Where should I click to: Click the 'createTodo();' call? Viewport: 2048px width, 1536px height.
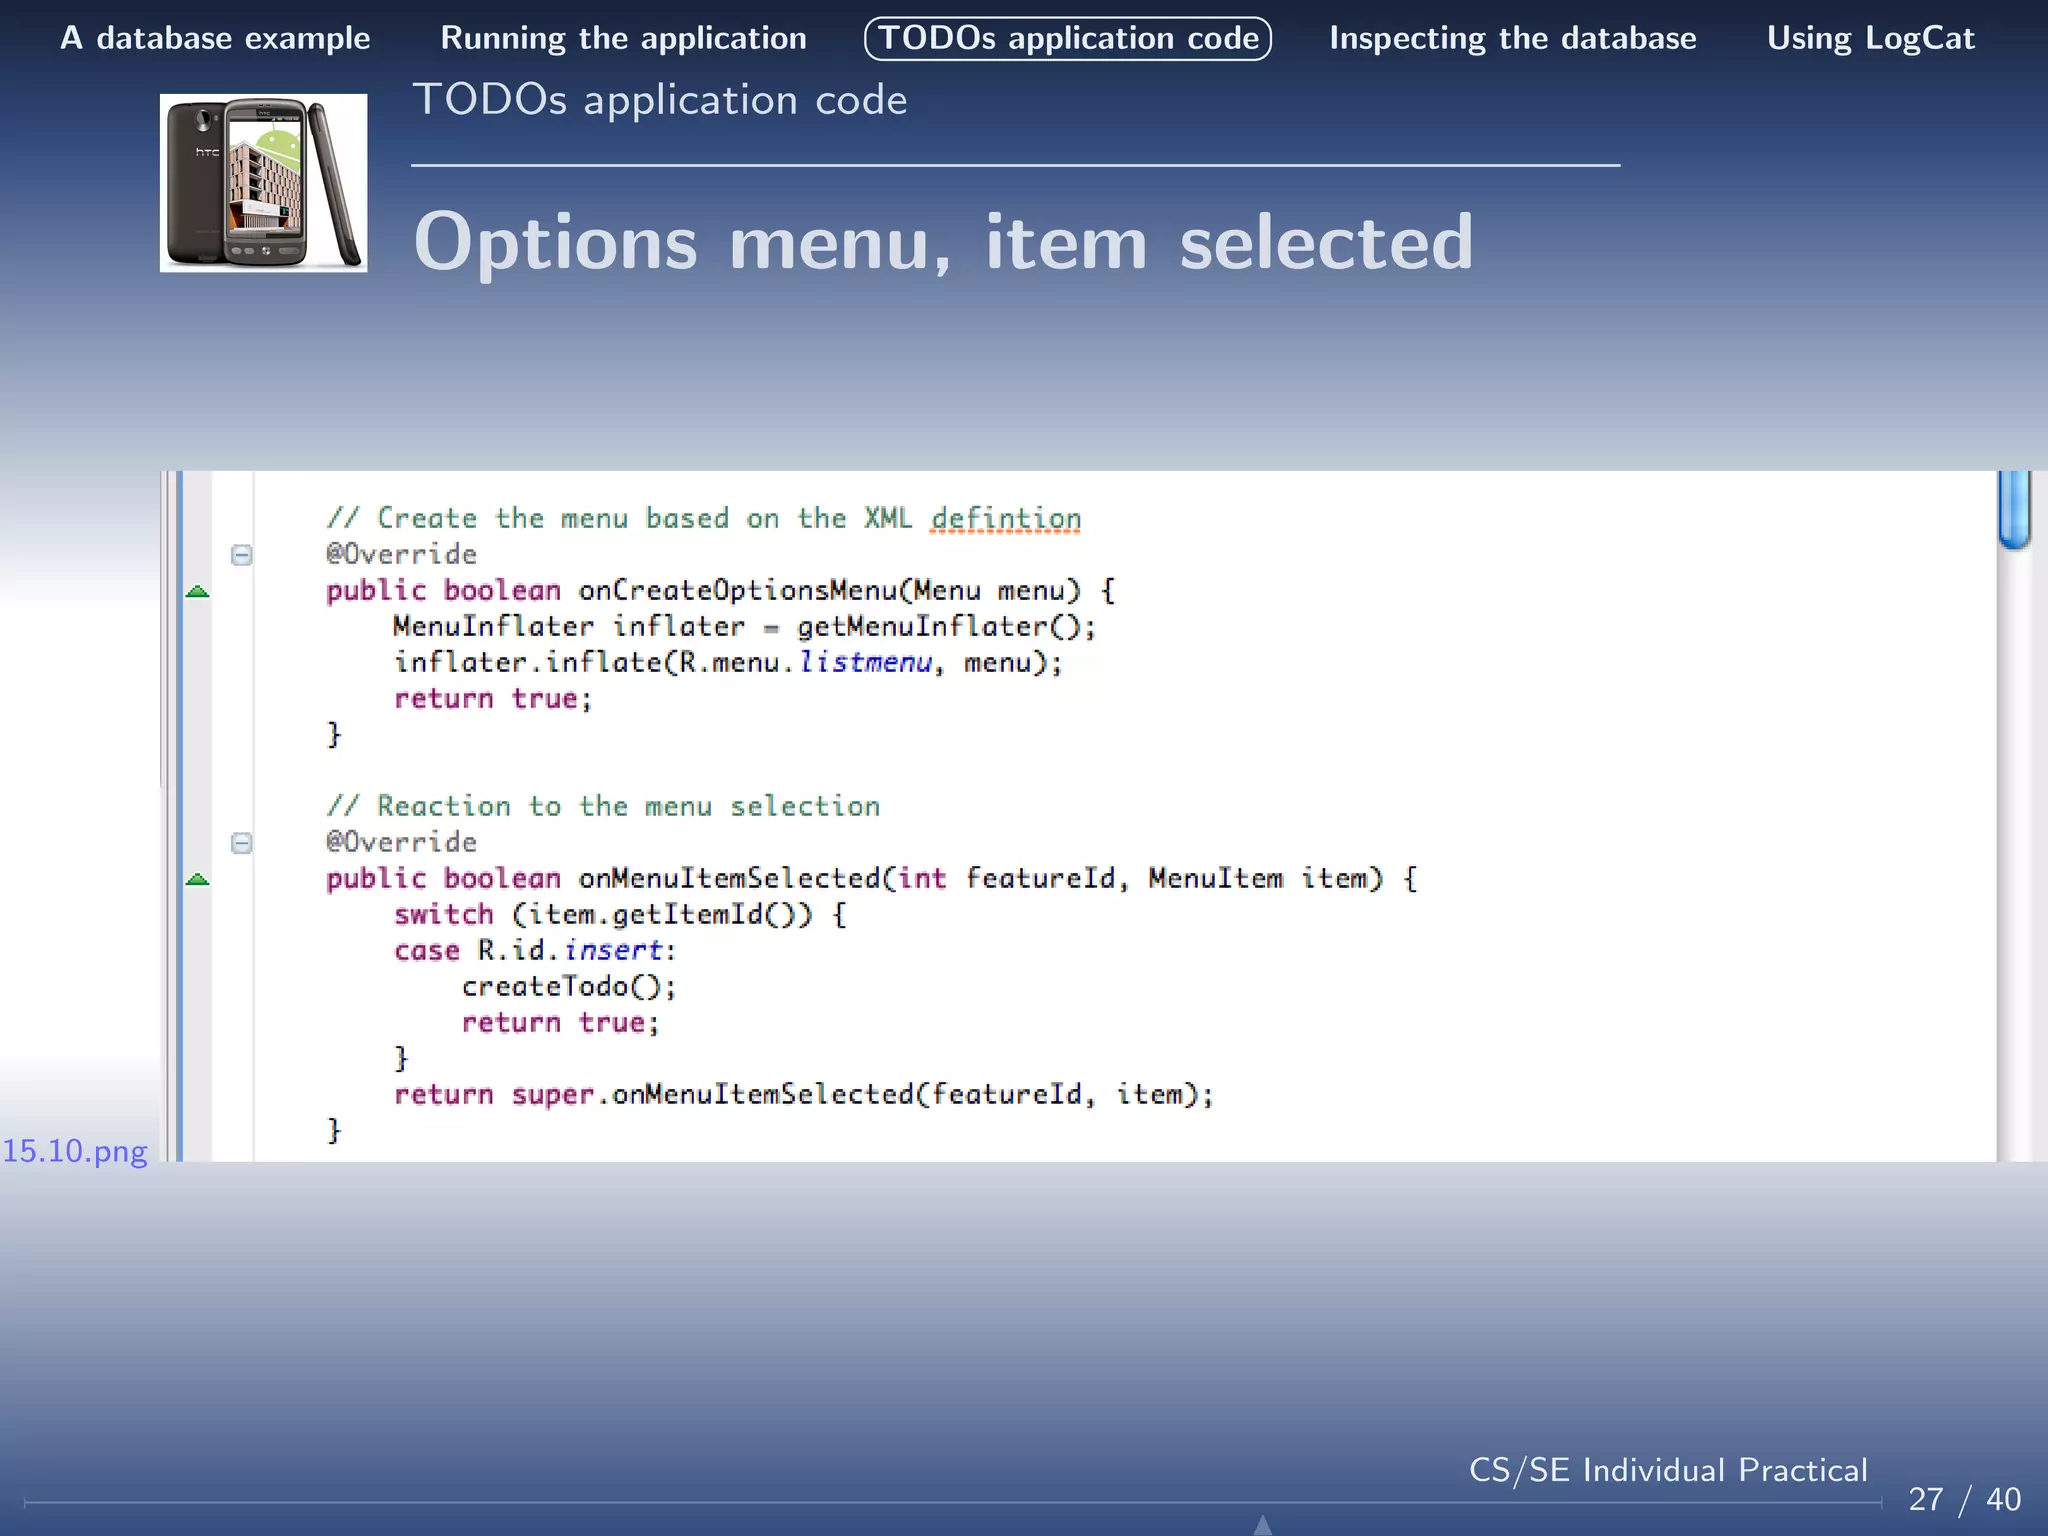(x=569, y=986)
